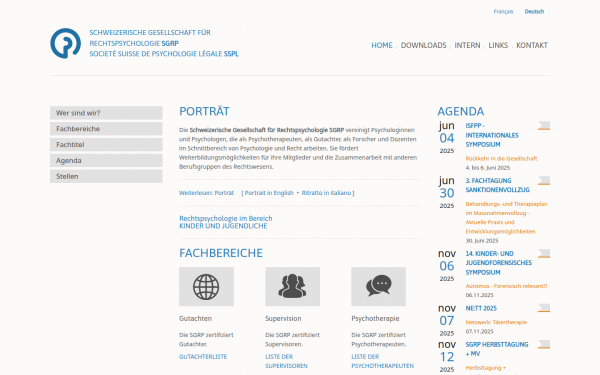This screenshot has height=375, width=600.
Task: Click 'Rückkehr in die Gesellschaft' subtitle
Action: tap(501, 158)
